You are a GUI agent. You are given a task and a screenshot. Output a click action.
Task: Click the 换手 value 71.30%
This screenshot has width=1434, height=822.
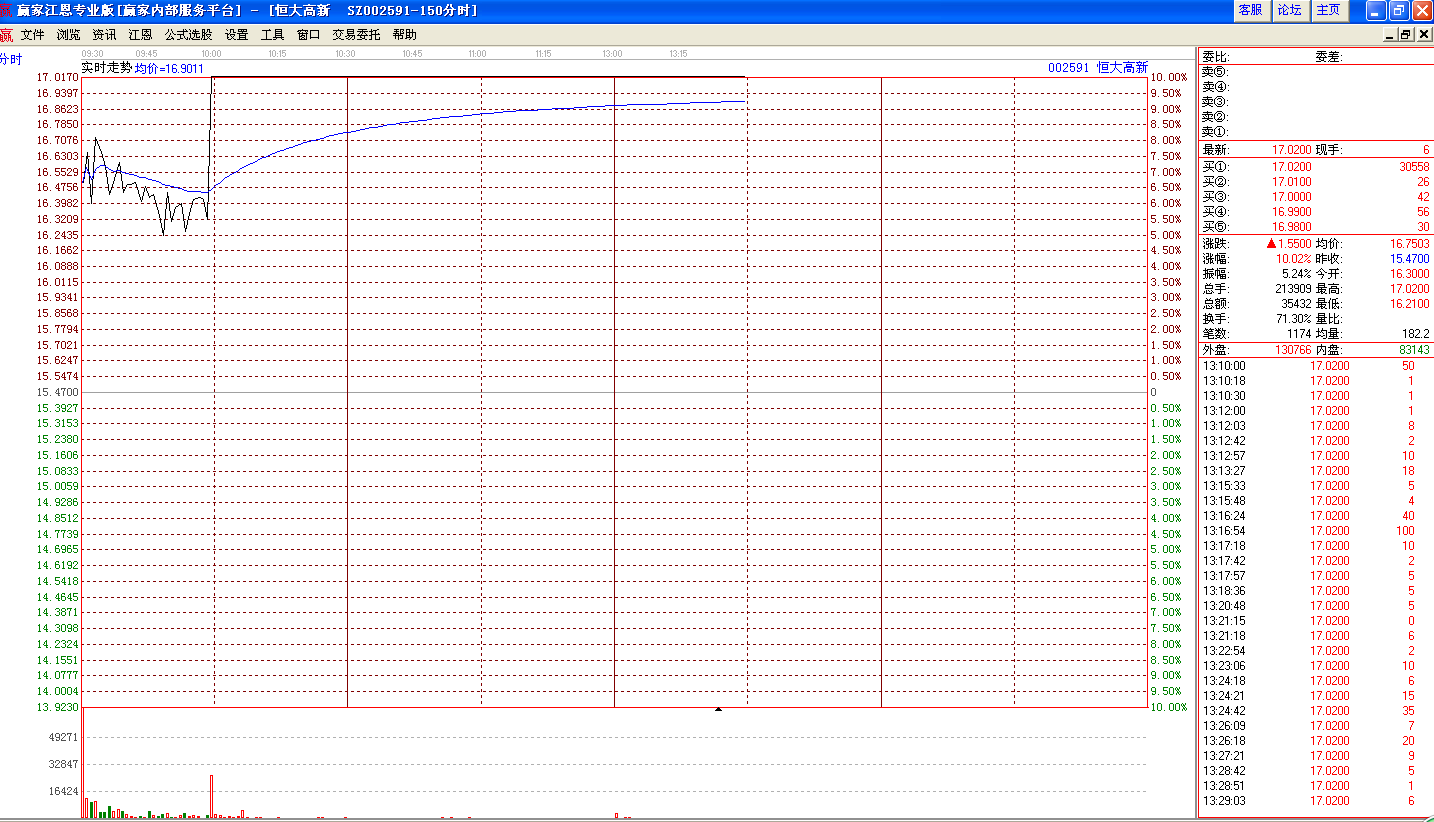tap(1294, 319)
